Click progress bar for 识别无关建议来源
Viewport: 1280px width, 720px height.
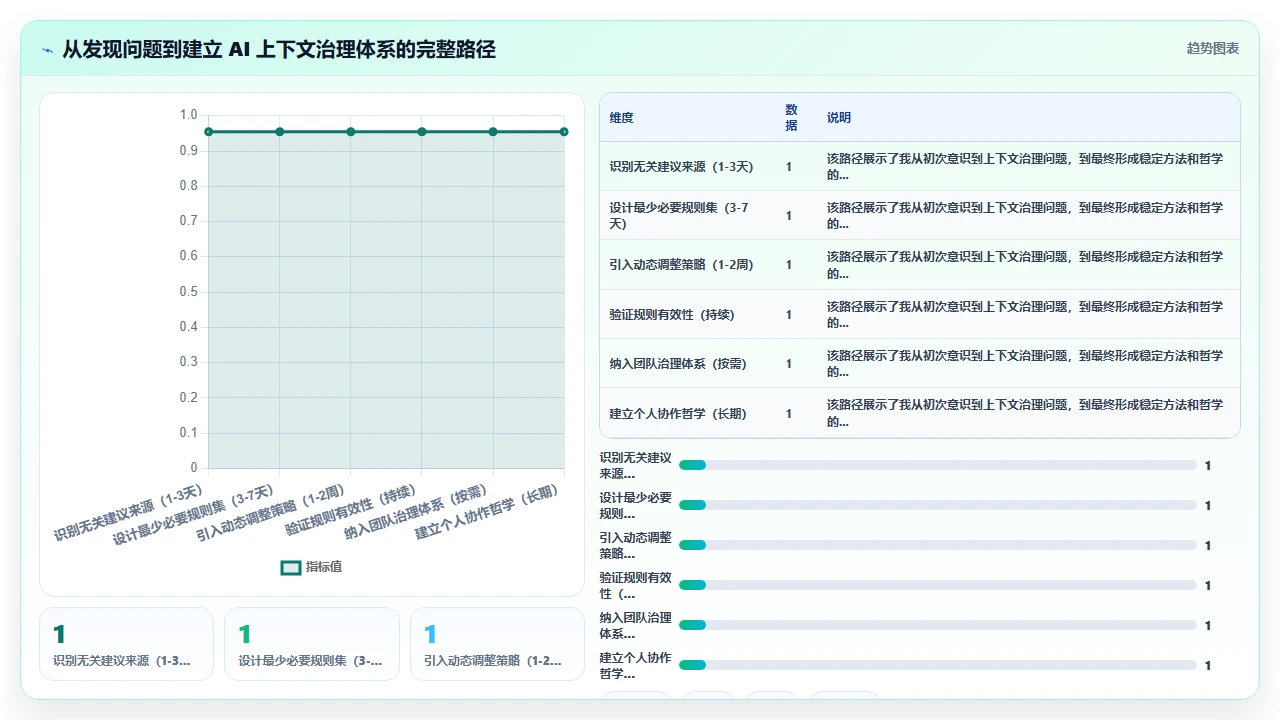(x=938, y=465)
